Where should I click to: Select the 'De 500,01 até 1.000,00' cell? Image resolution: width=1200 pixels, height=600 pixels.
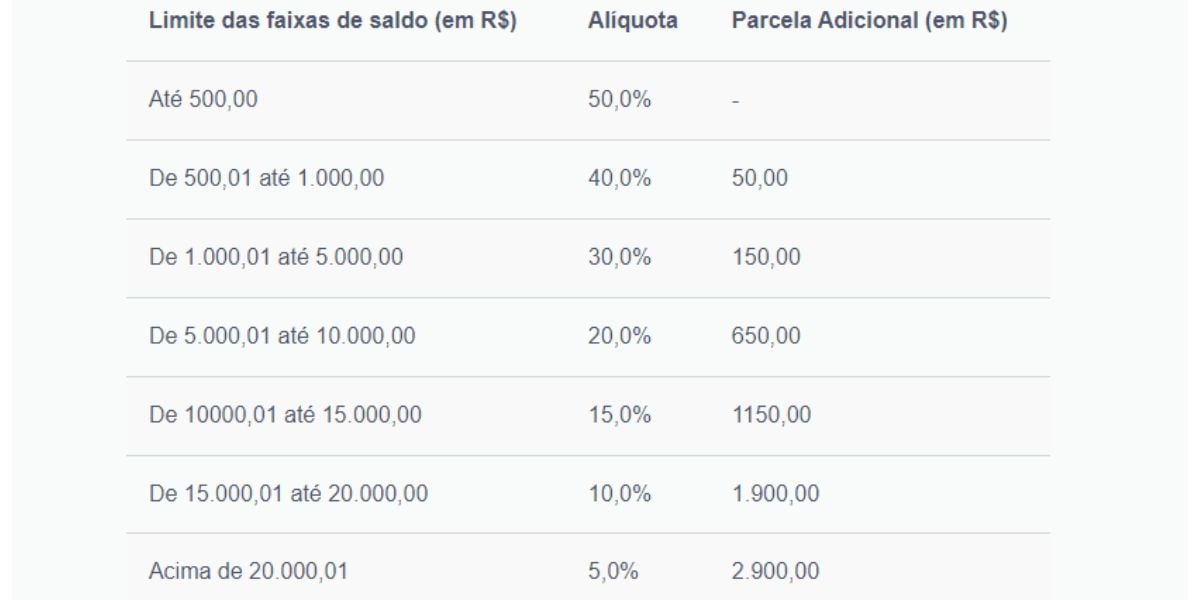[266, 179]
